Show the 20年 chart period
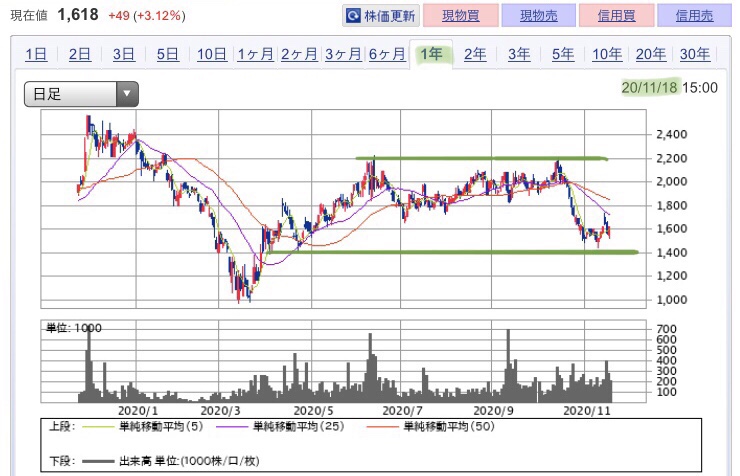 tap(651, 54)
